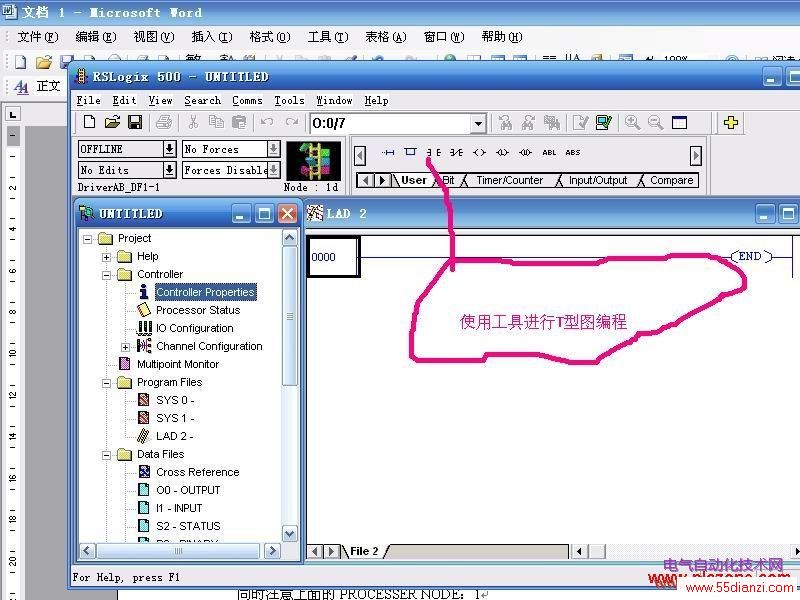Switch to the Timer/Counter instruction tab

(509, 180)
